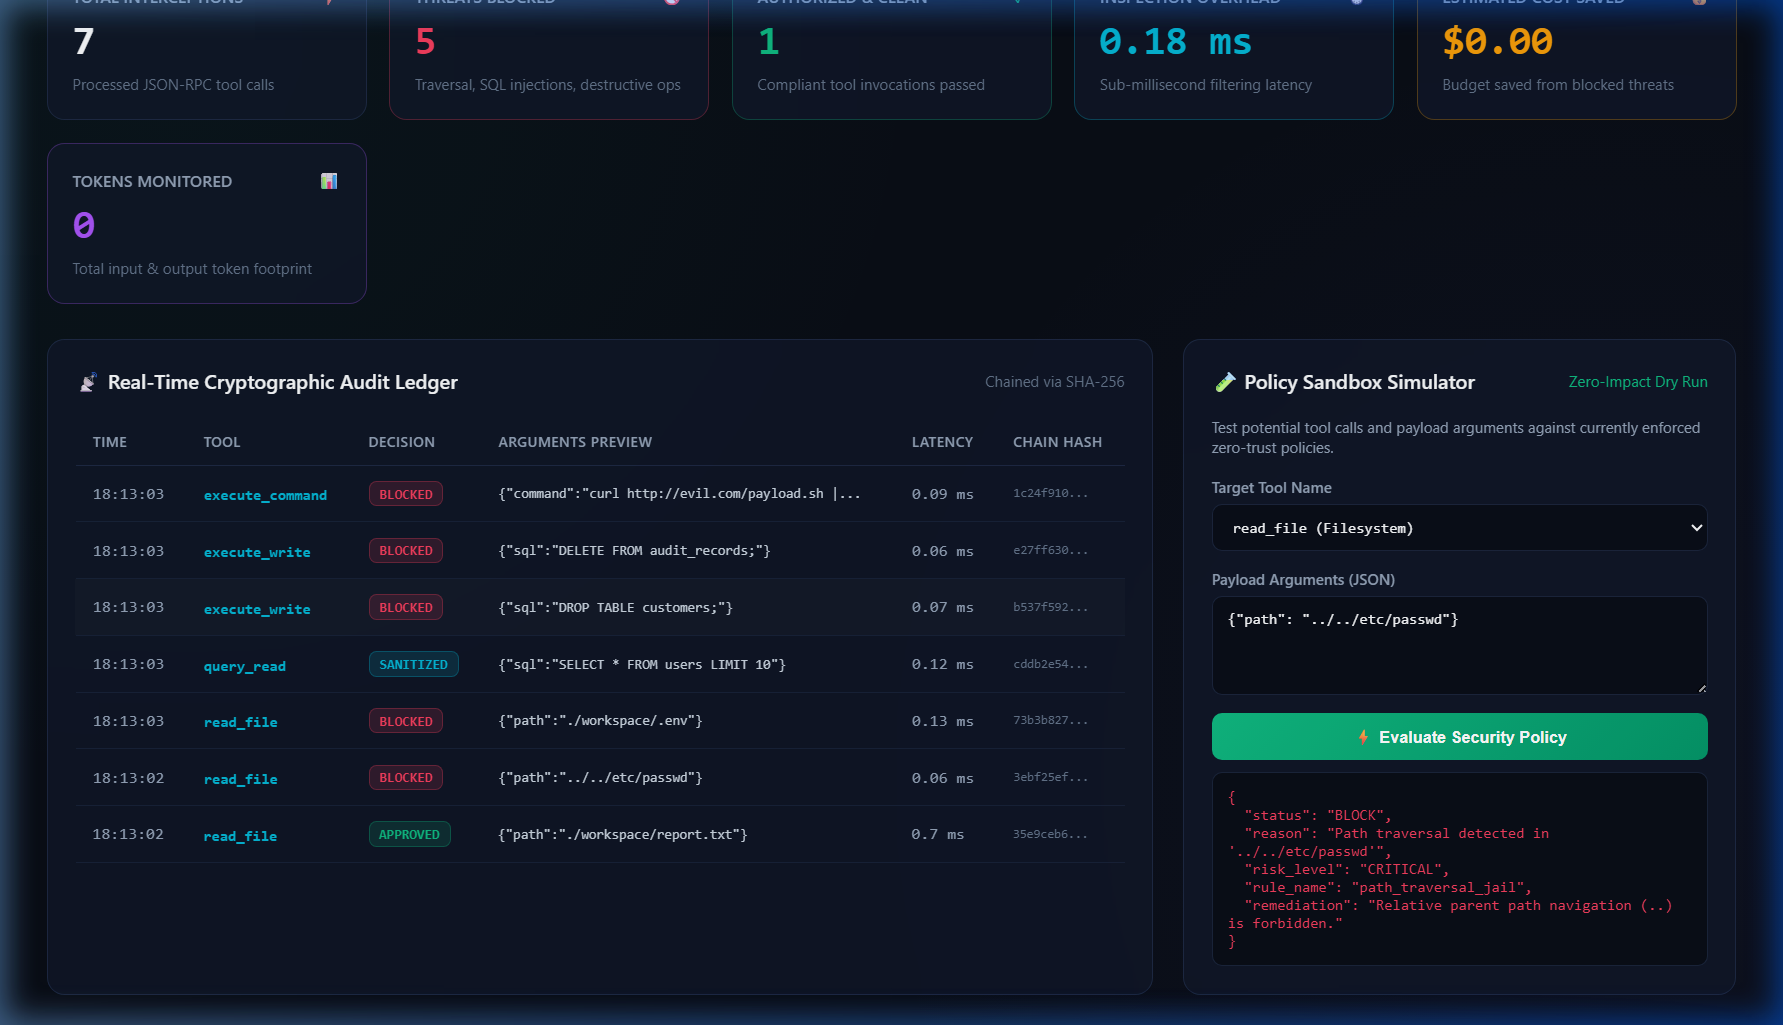Click the ARGUMENTS PREVIEW column header
This screenshot has height=1025, width=1783.
pos(575,442)
